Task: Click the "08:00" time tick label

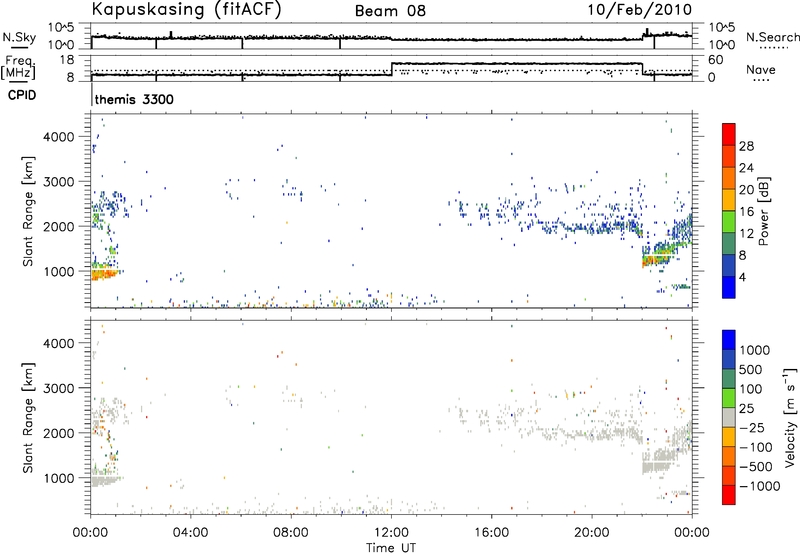Action: [x=291, y=533]
